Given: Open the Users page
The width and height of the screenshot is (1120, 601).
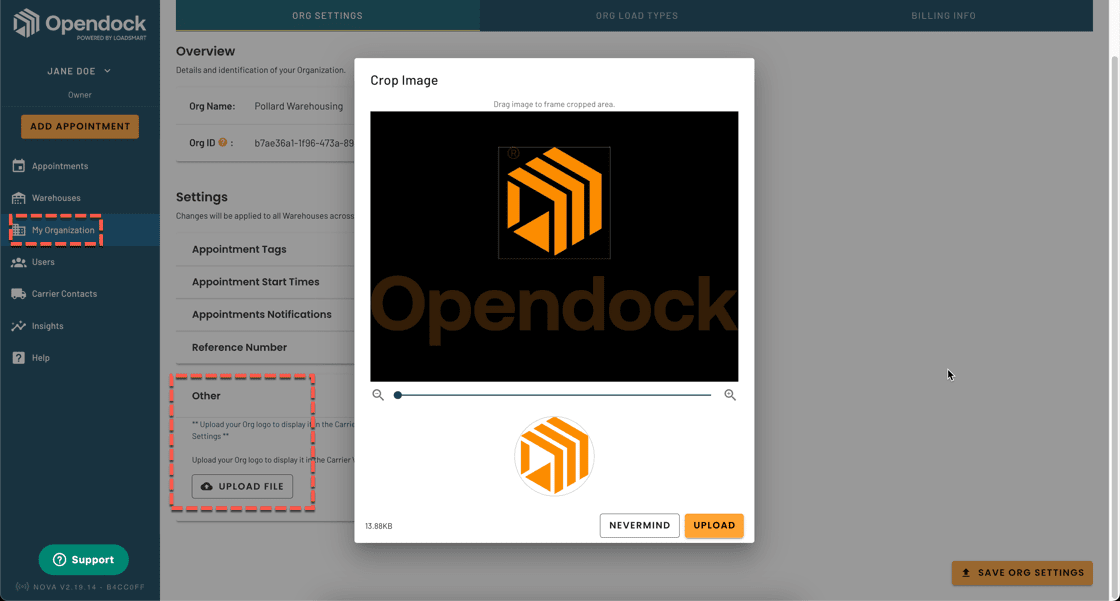Looking at the screenshot, I should 43,262.
